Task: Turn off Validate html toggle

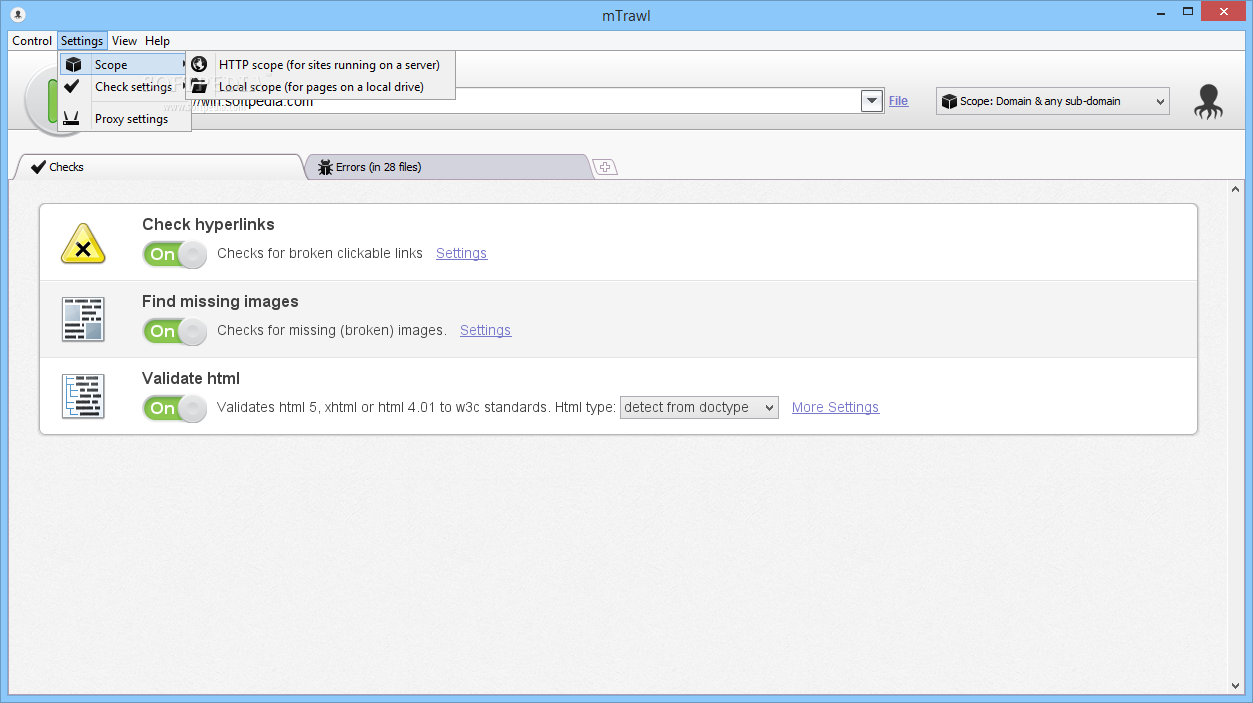Action: (x=175, y=408)
